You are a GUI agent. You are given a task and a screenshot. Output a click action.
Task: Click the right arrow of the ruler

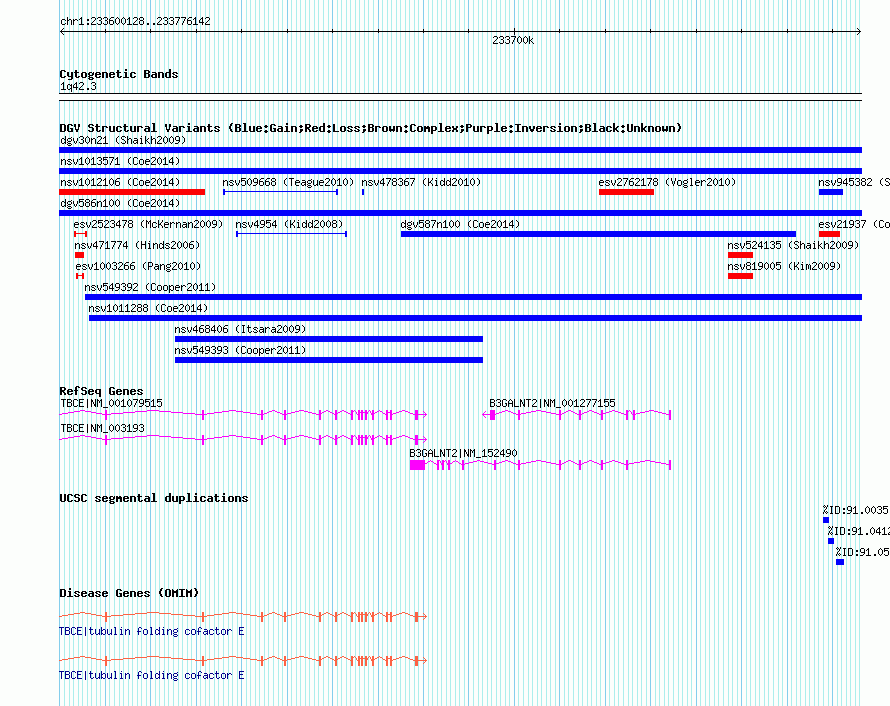[859, 32]
